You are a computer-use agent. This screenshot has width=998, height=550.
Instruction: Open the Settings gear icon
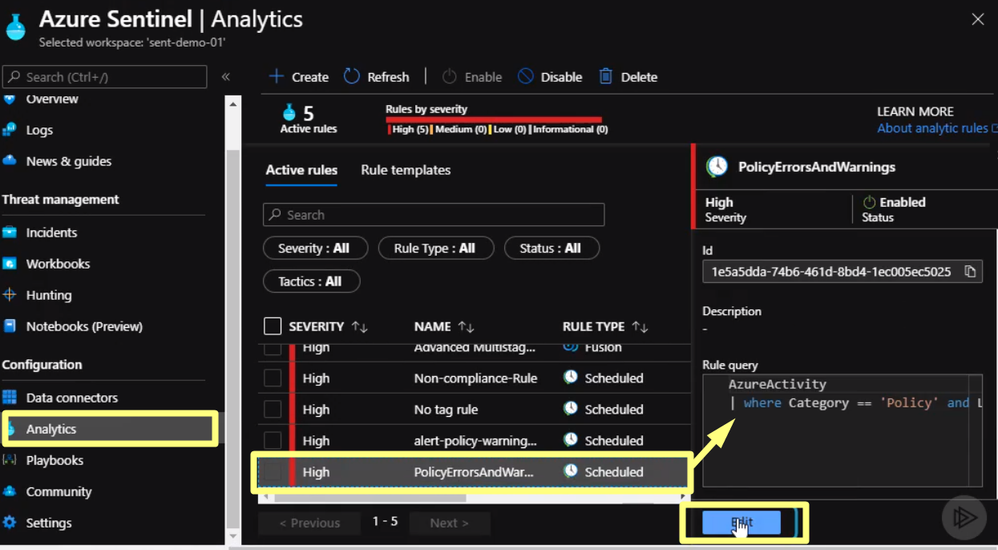[x=10, y=523]
